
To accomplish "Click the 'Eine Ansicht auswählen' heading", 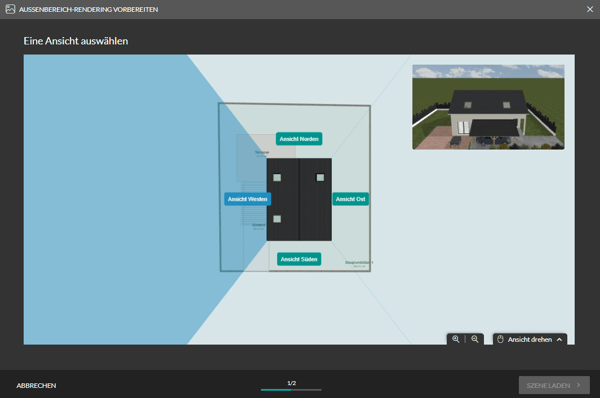I will pos(76,41).
